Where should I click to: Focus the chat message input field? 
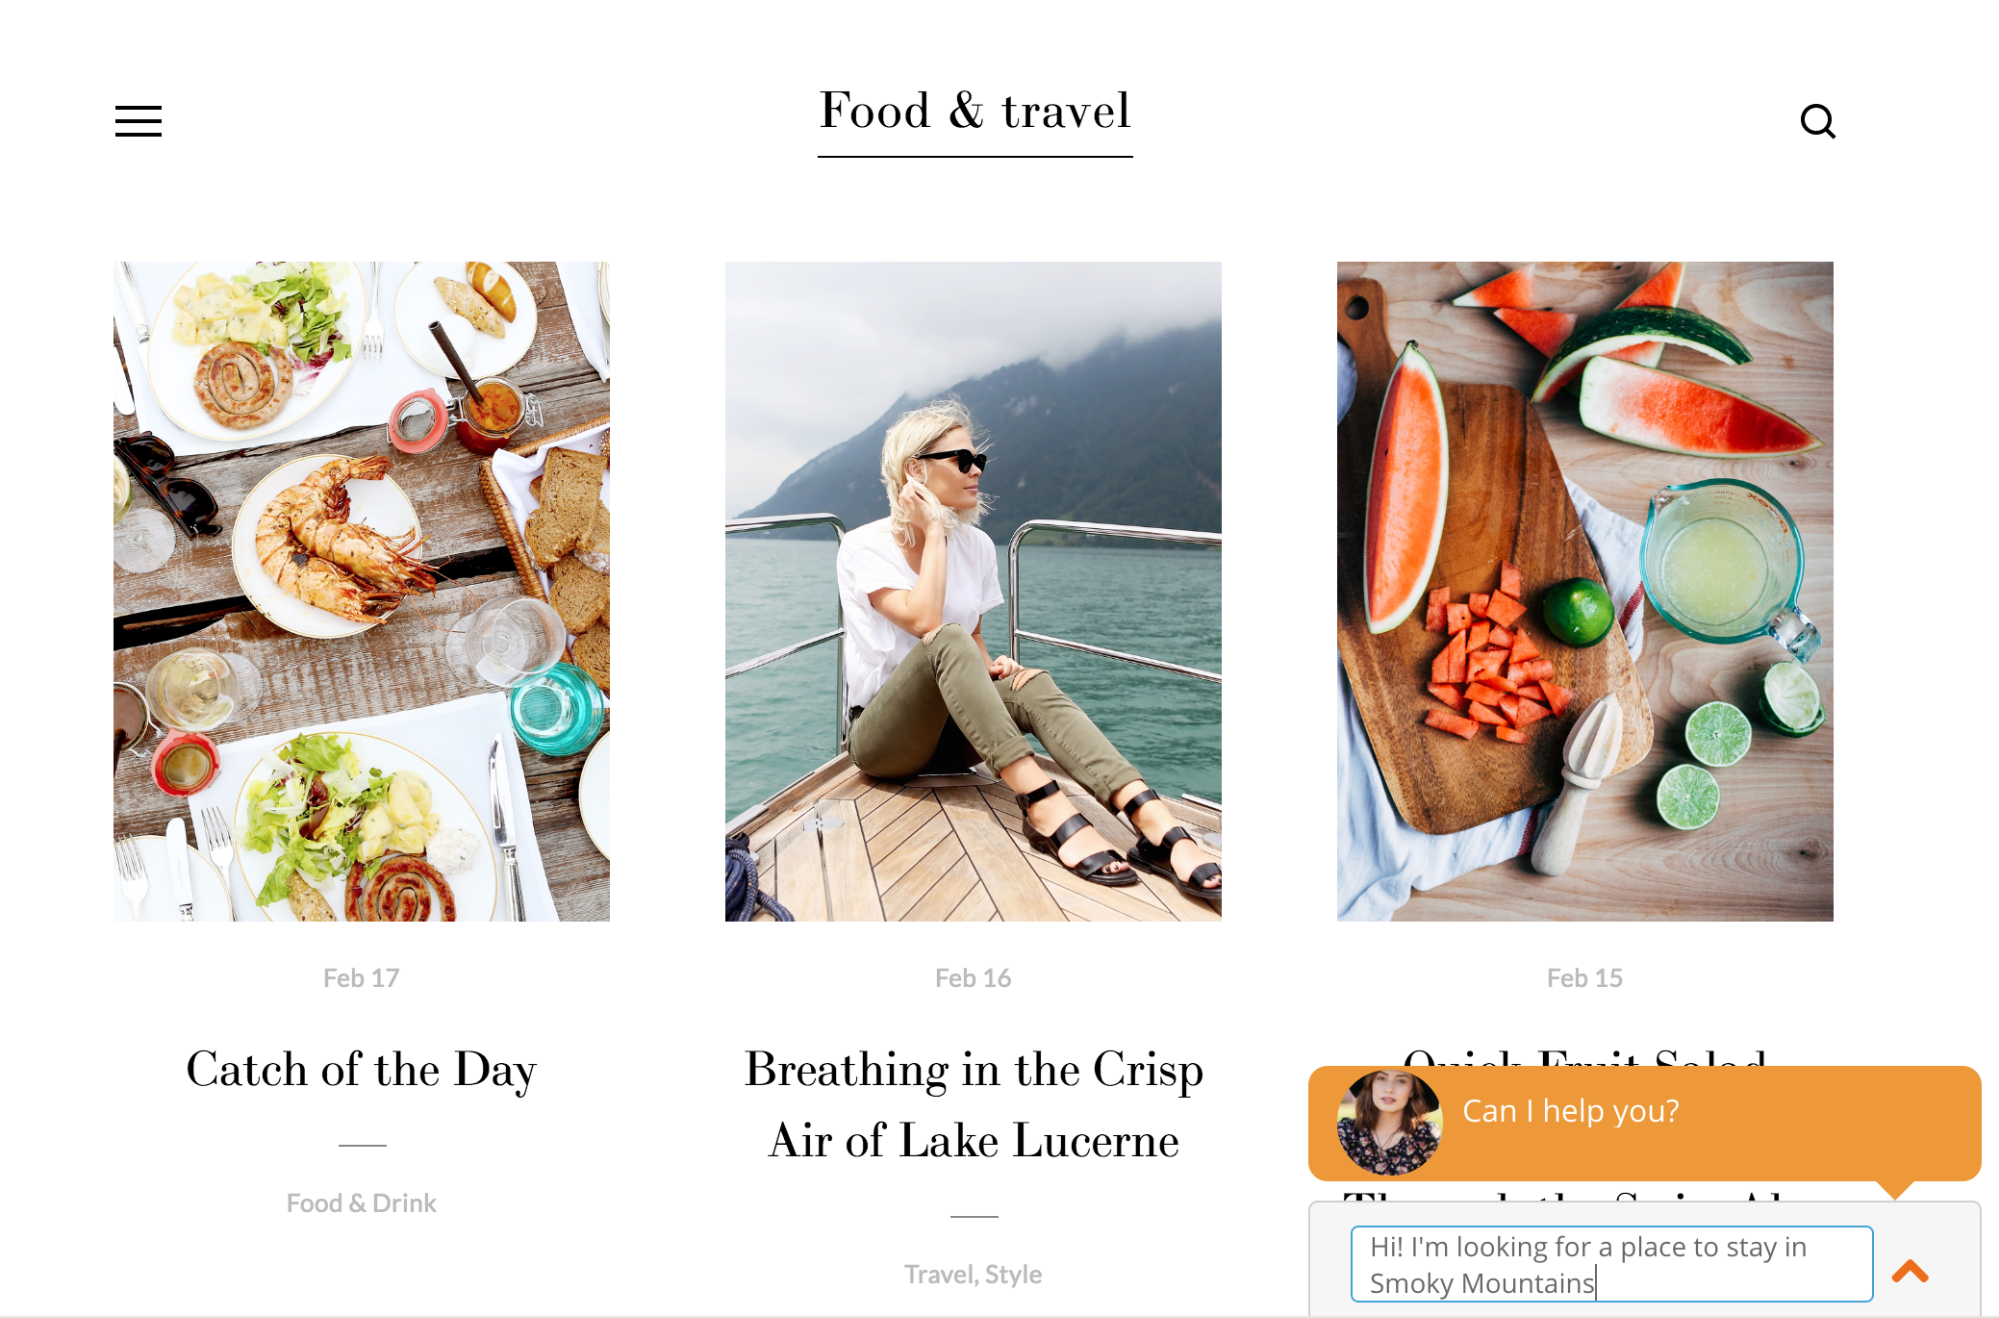click(x=1611, y=1264)
